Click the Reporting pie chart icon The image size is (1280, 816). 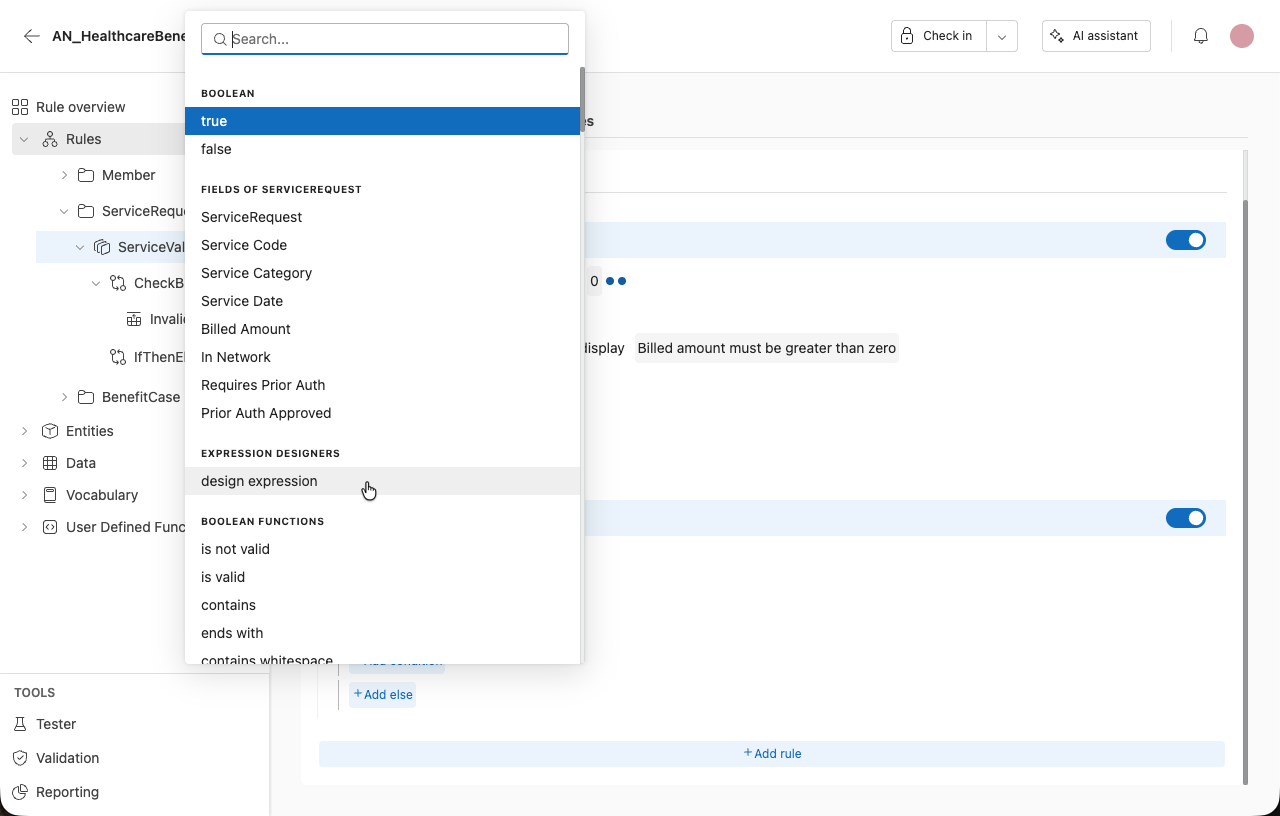(20, 792)
